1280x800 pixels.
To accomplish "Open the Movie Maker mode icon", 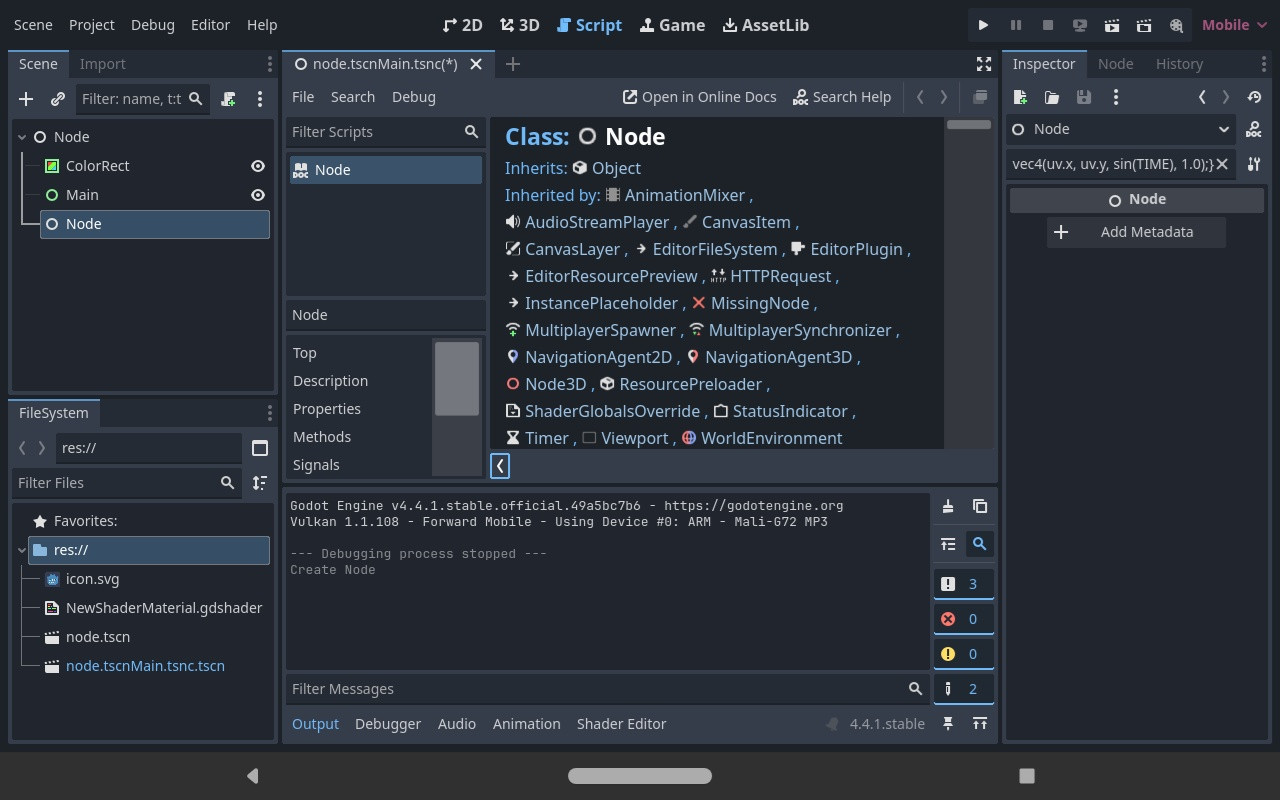I will 1176,25.
